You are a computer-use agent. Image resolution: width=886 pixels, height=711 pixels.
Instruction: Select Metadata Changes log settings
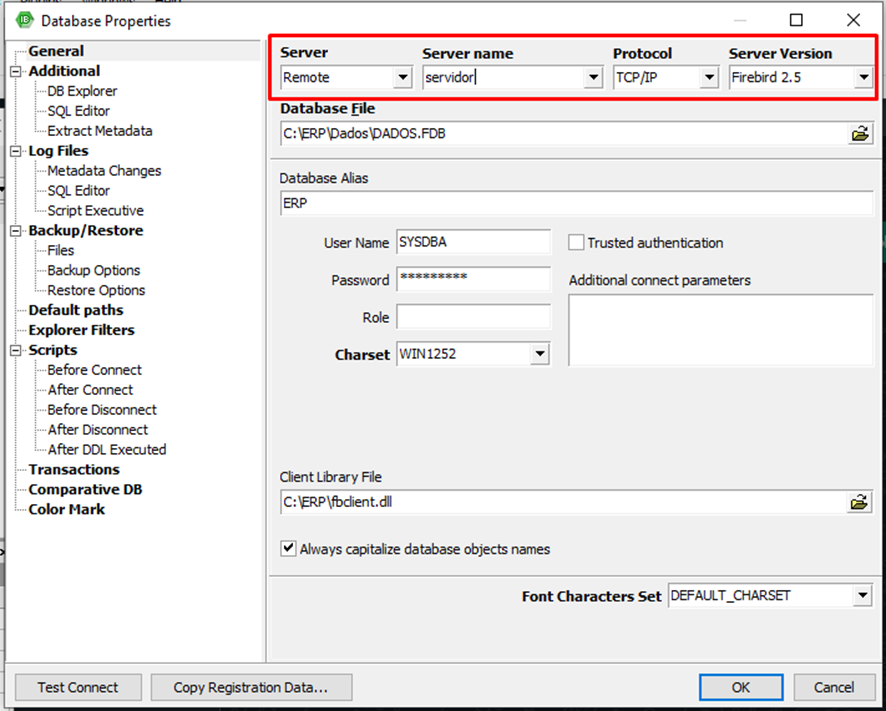pos(104,171)
